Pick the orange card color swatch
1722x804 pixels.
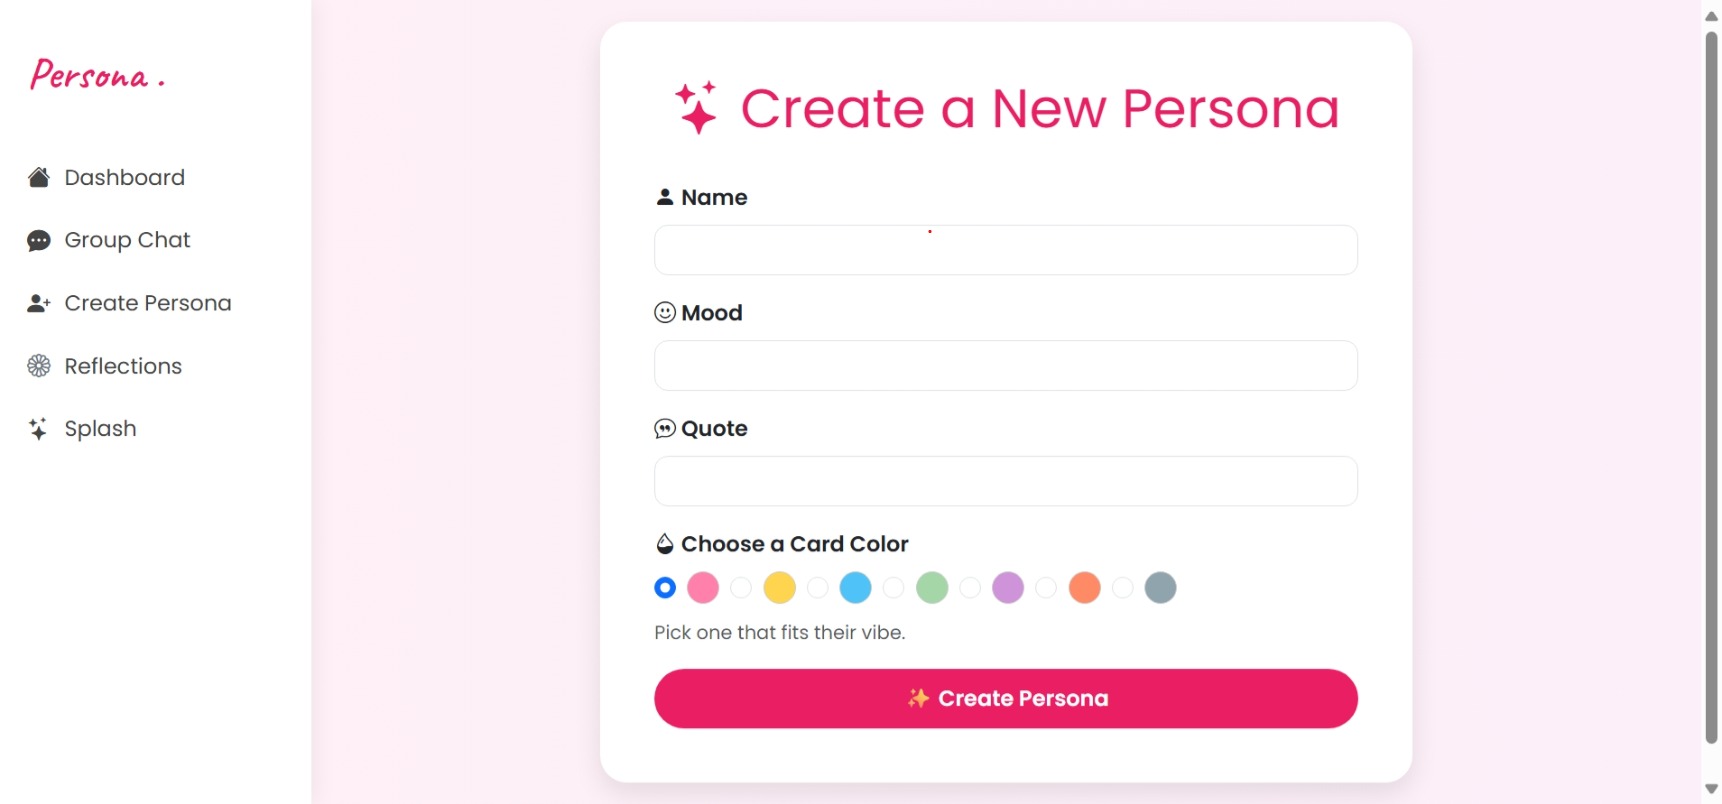point(1084,588)
